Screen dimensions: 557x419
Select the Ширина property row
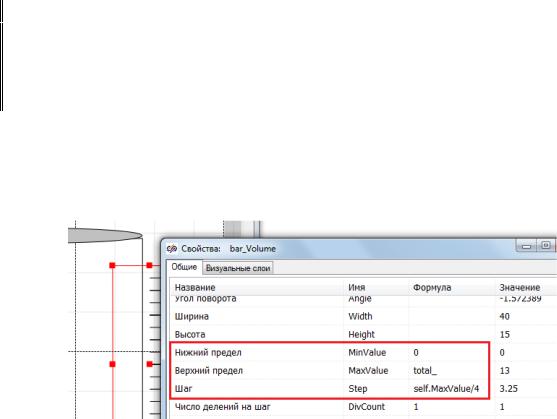(x=363, y=316)
